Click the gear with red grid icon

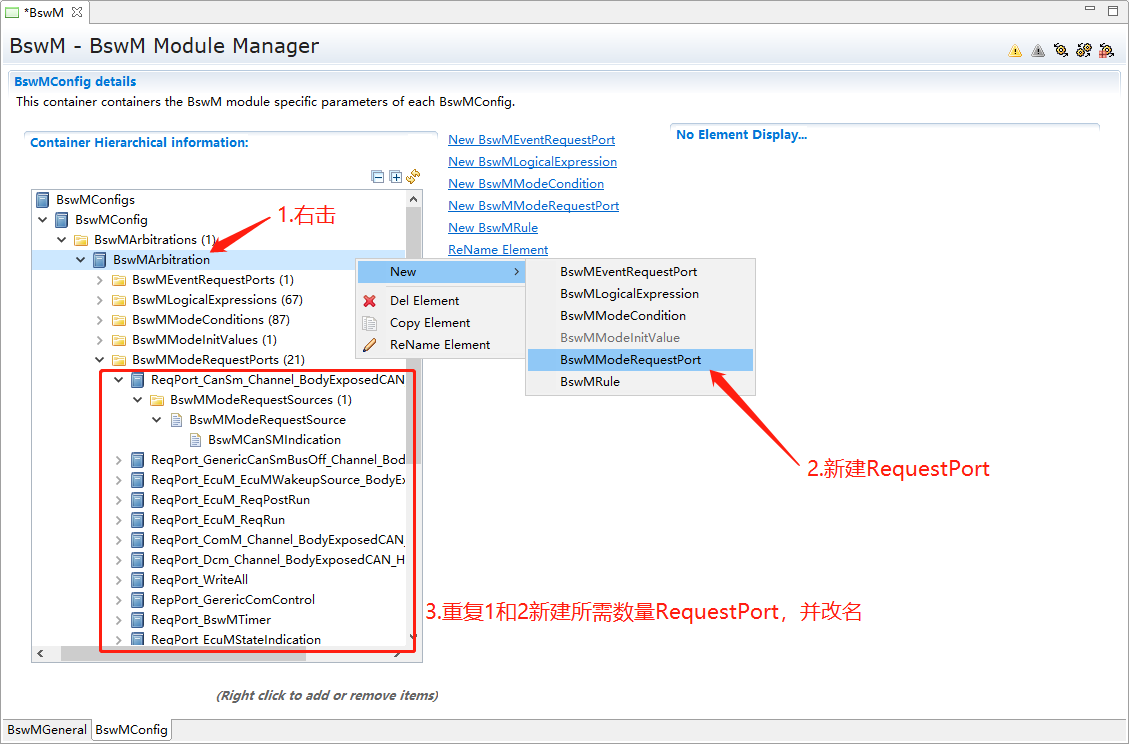1106,50
